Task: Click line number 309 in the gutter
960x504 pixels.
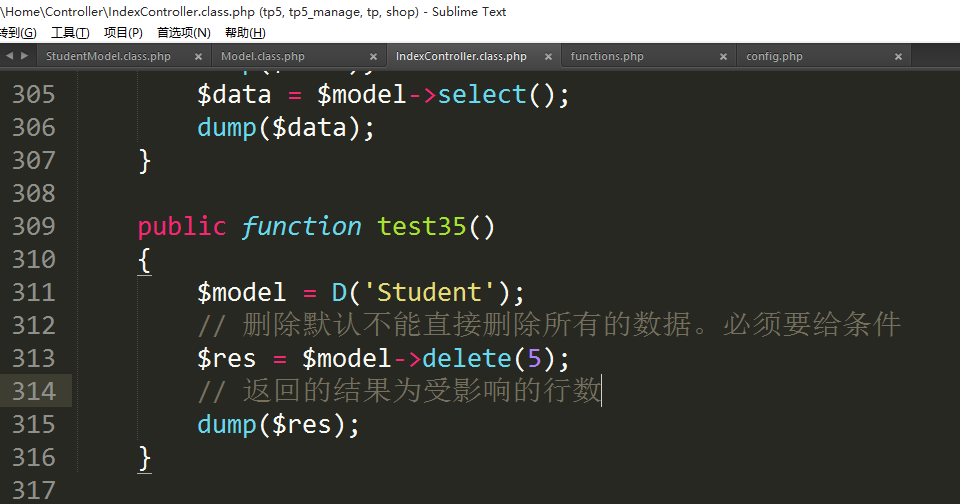Action: pos(34,226)
